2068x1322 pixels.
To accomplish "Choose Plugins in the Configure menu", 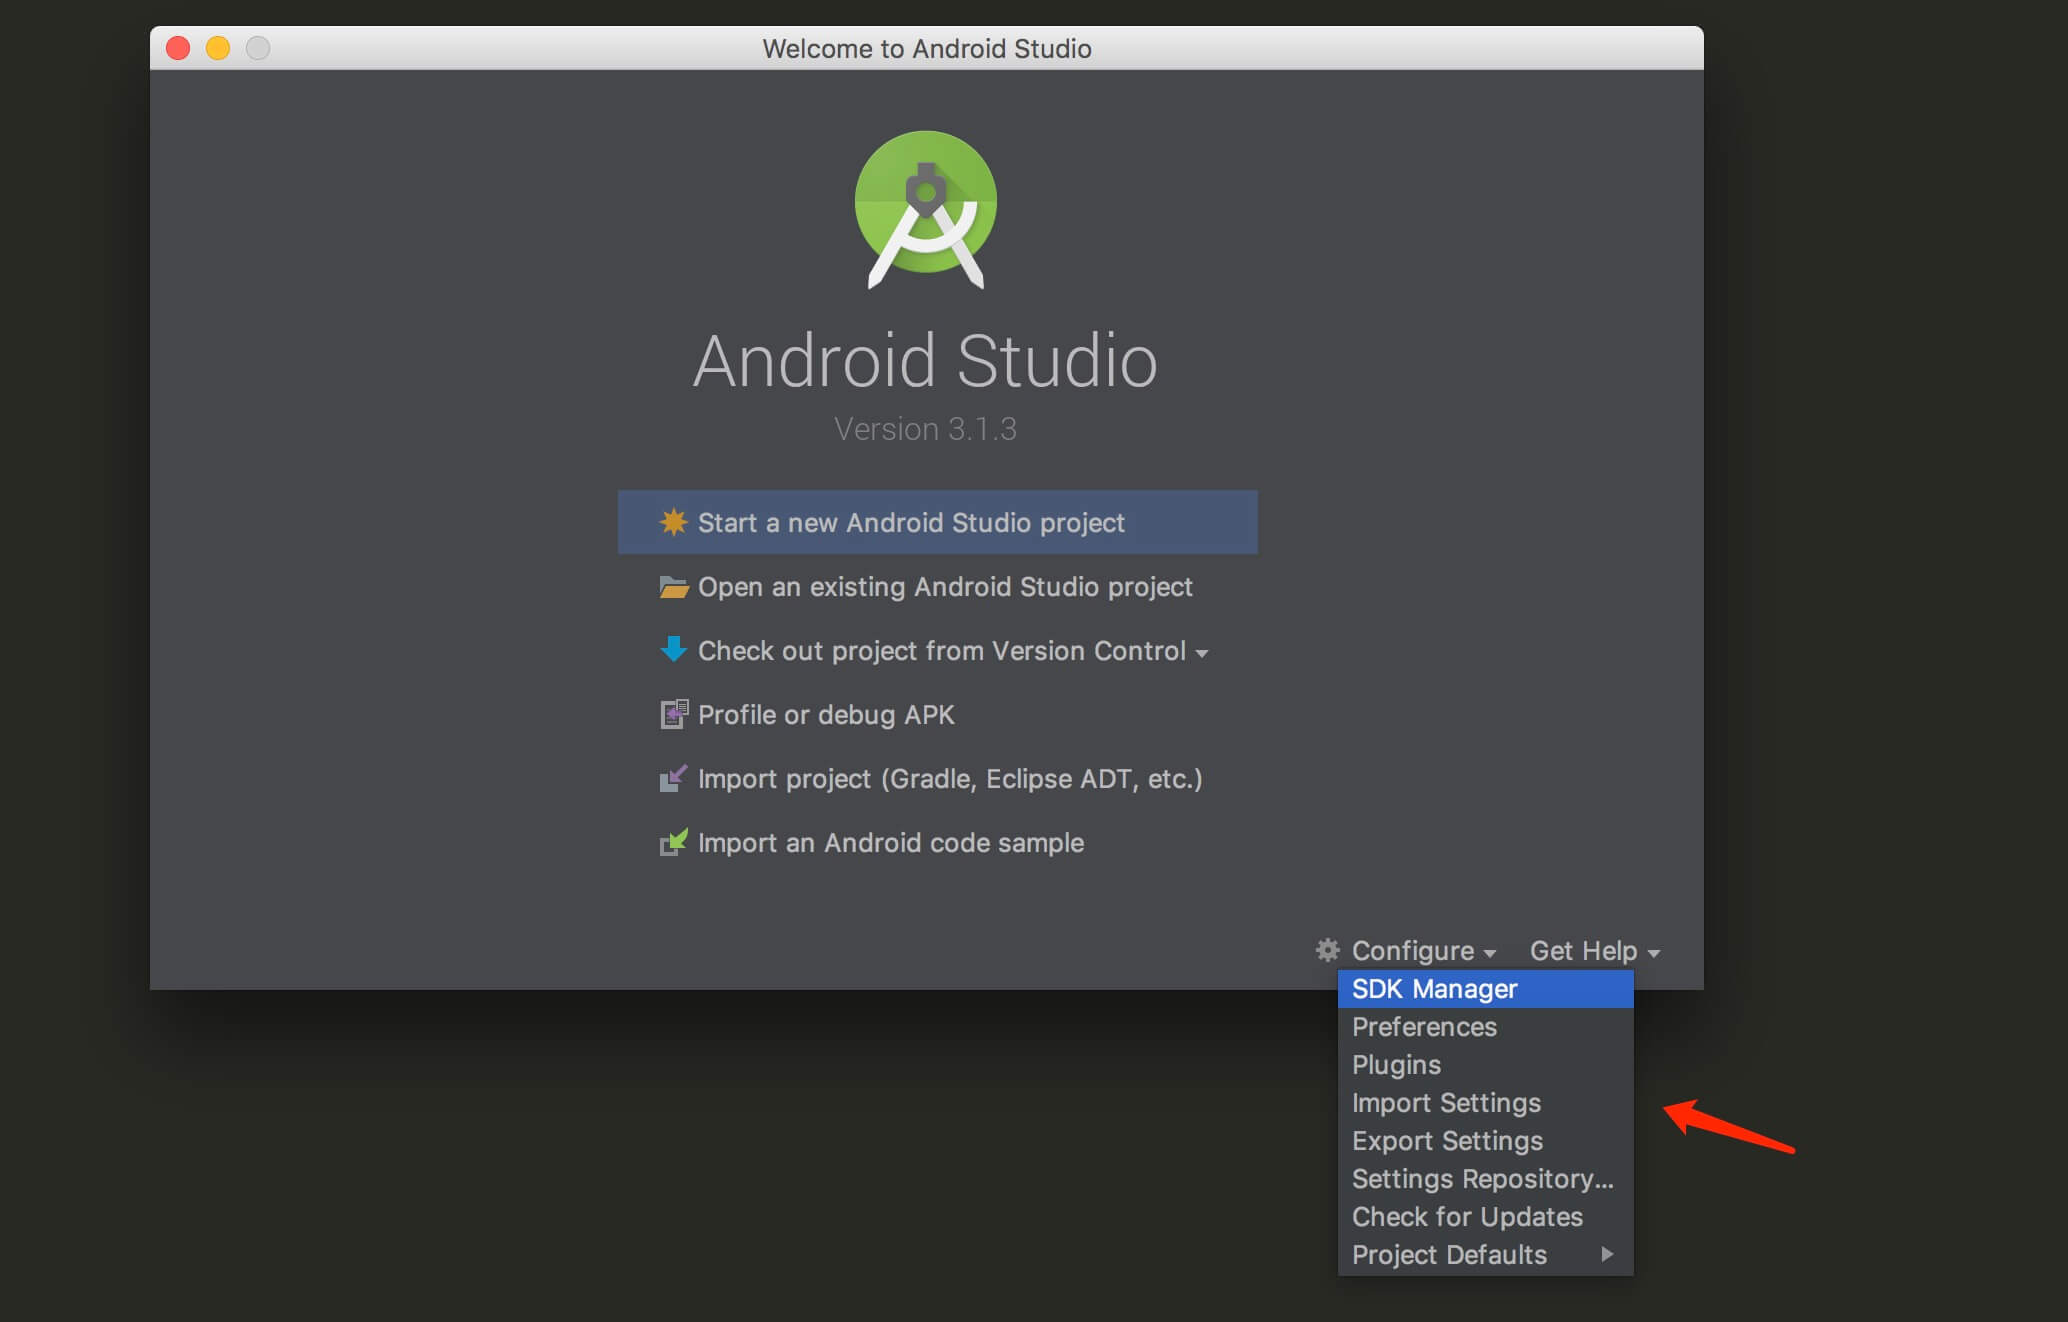I will pyautogui.click(x=1396, y=1065).
